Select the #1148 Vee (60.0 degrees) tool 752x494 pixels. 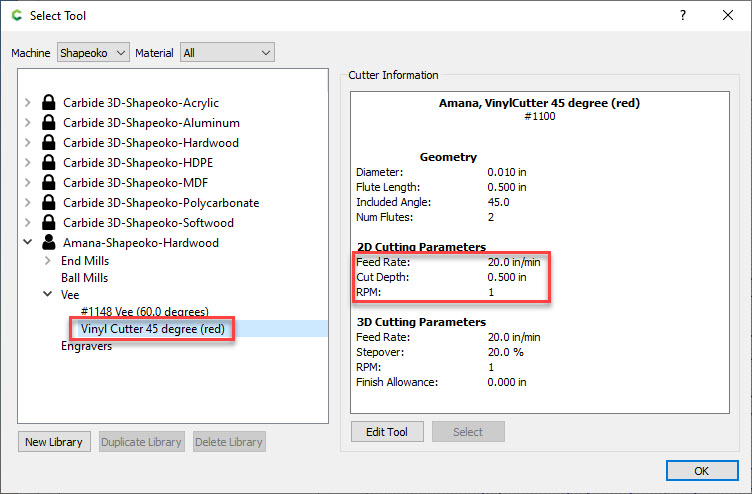(145, 311)
